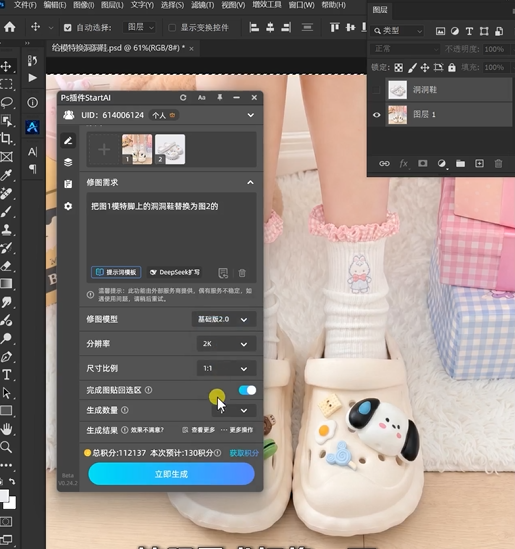Enable the 显示变换控件 checkbox

pyautogui.click(x=172, y=28)
